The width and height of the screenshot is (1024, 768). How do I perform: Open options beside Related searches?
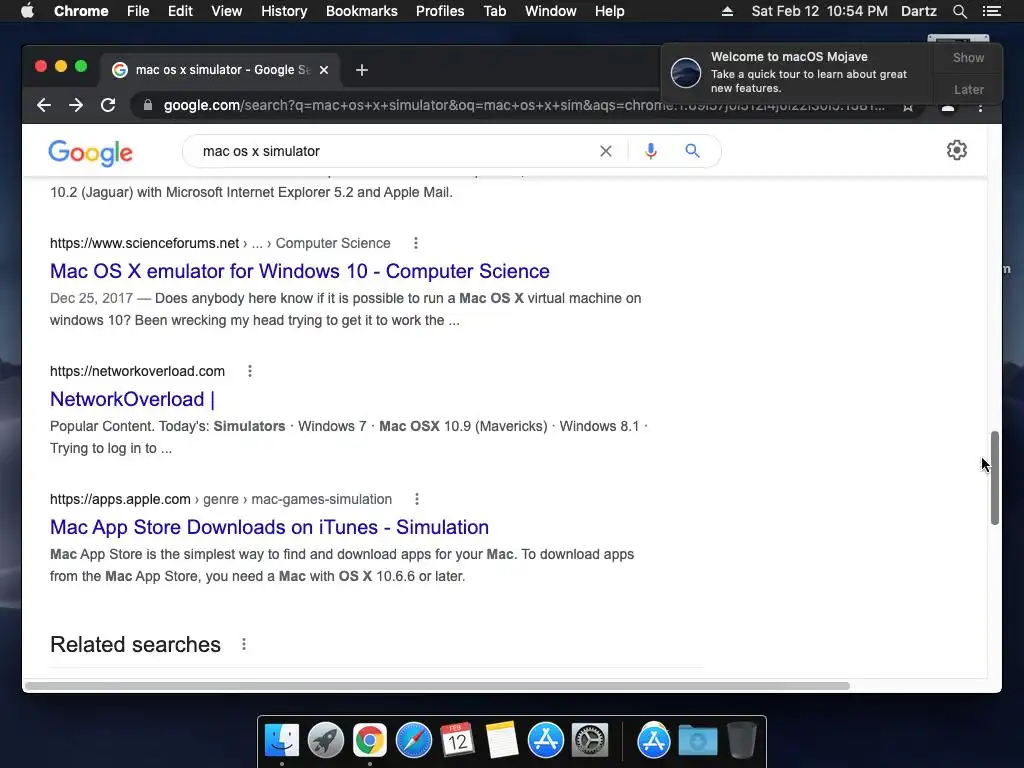[x=244, y=645]
